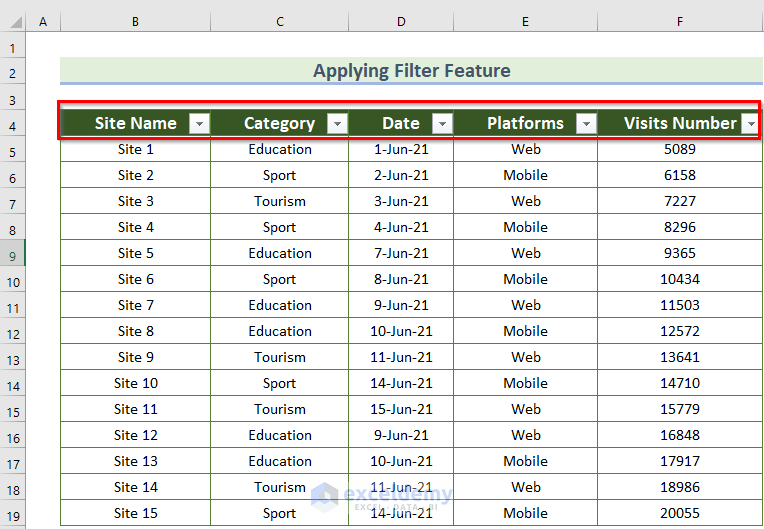The width and height of the screenshot is (764, 529).
Task: Select column F header
Action: pos(680,22)
